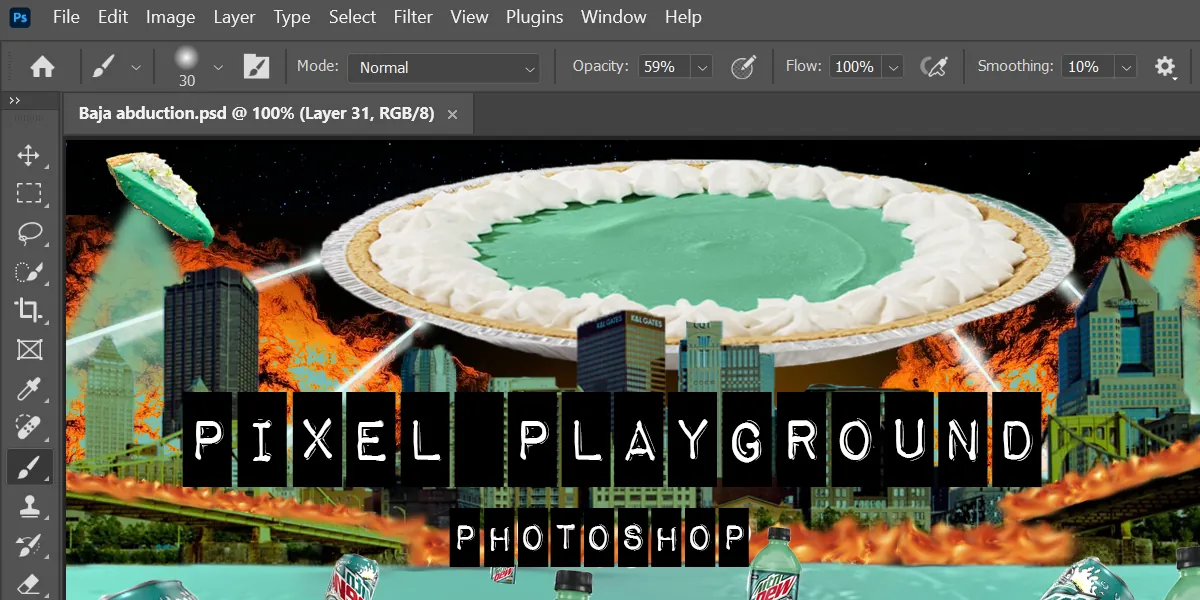Activate the Lasso tool
Image resolution: width=1200 pixels, height=600 pixels.
[28, 233]
